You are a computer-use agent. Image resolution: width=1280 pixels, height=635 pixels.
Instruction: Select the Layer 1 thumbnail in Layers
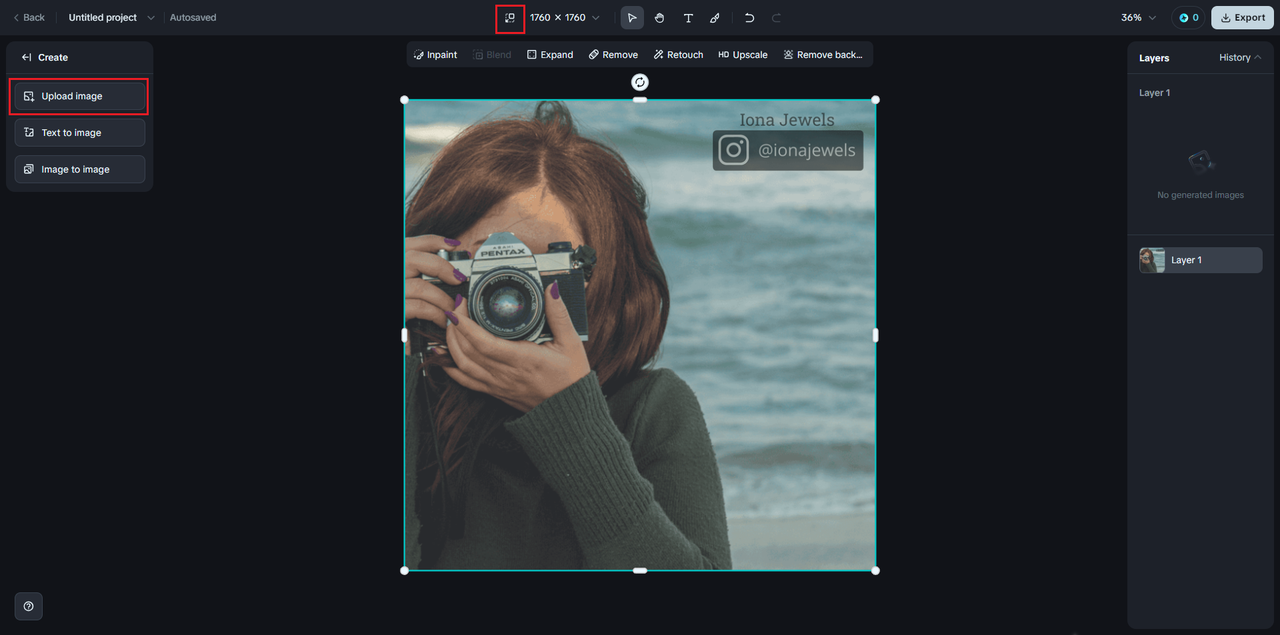pos(1152,260)
